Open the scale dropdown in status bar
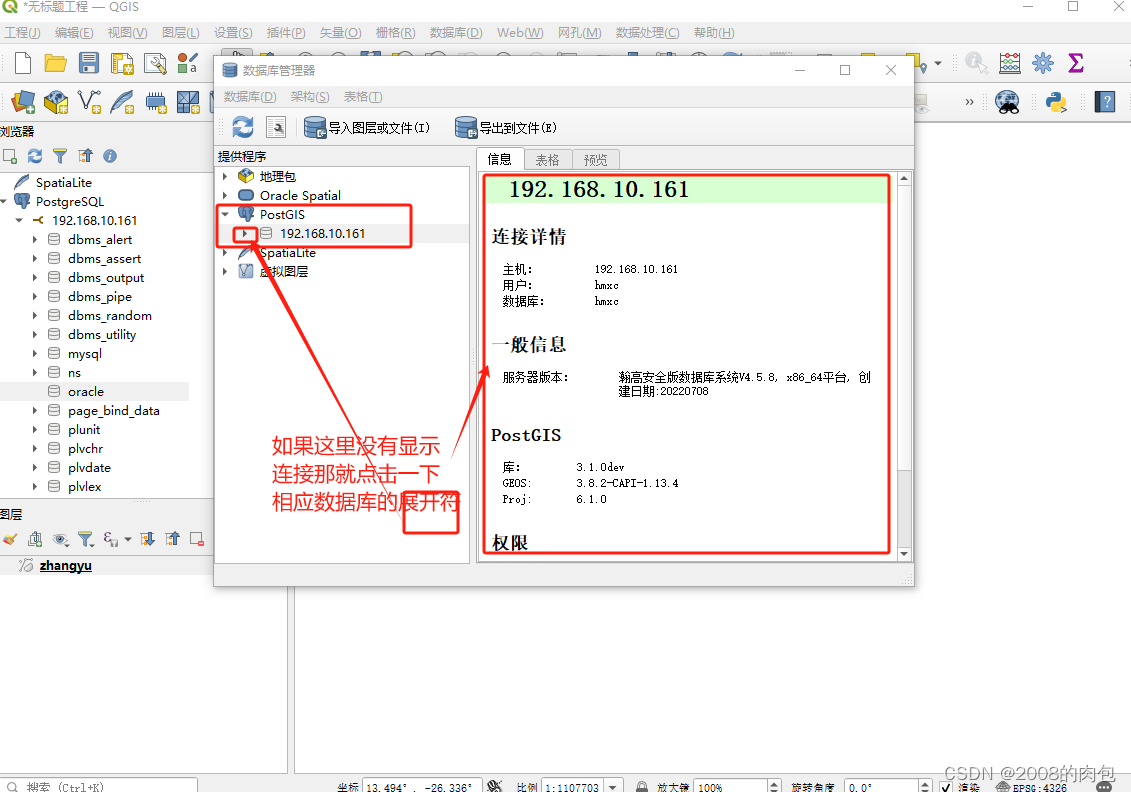The width and height of the screenshot is (1131, 792). [x=613, y=787]
